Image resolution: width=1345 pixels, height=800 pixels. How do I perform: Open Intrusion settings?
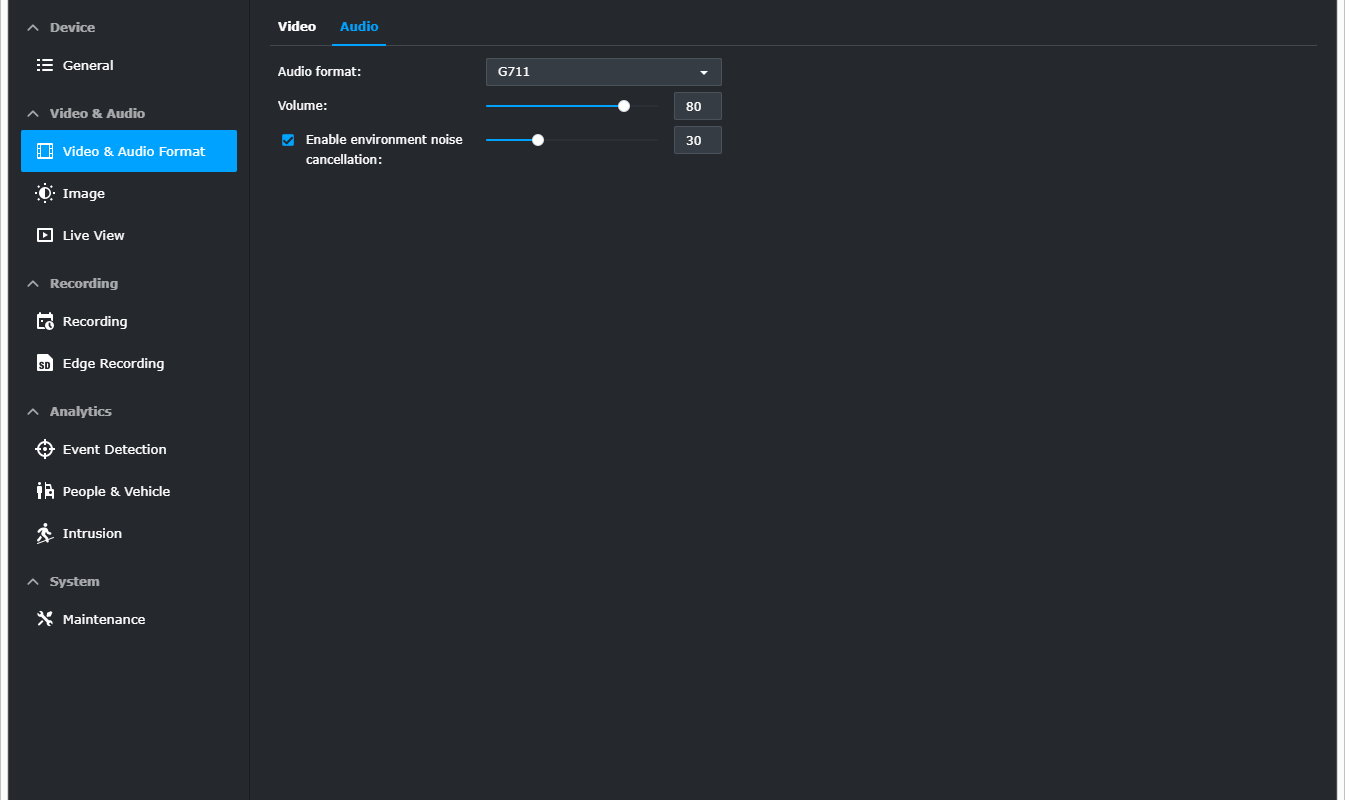(129, 533)
